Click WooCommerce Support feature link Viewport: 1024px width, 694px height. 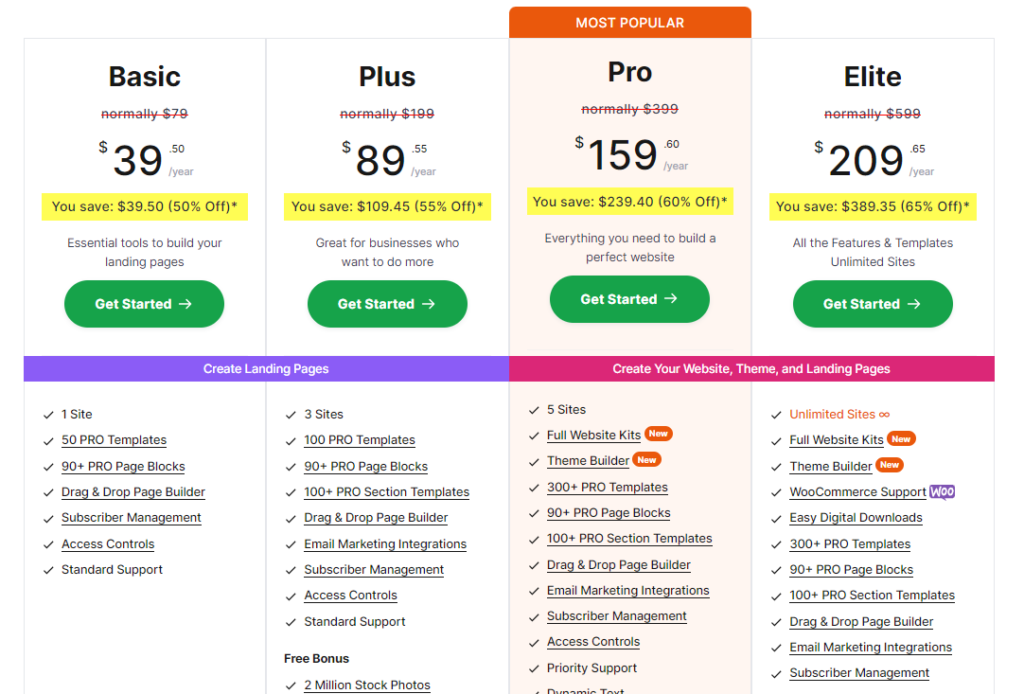(x=857, y=492)
